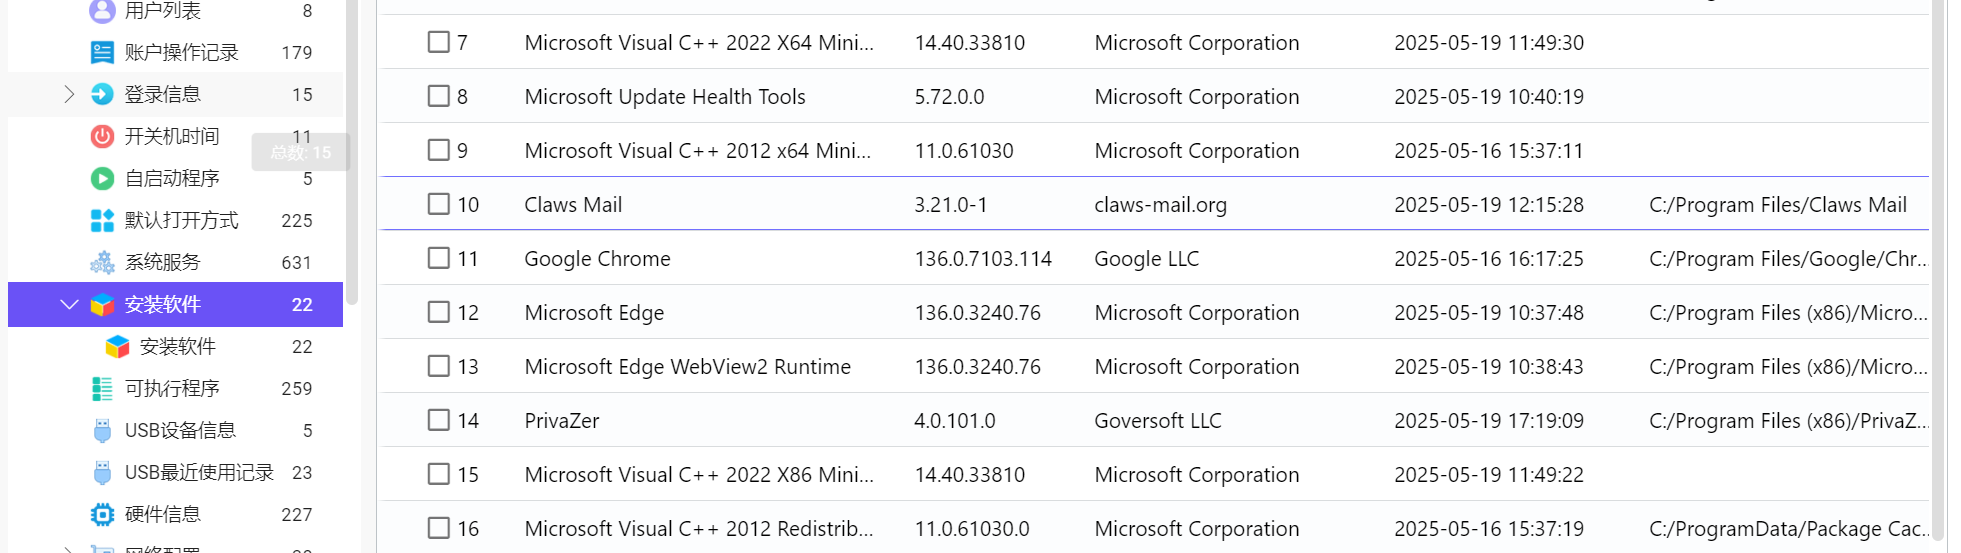Click the 账户操作记录 list icon
Image resolution: width=1961 pixels, height=553 pixels.
tap(102, 52)
